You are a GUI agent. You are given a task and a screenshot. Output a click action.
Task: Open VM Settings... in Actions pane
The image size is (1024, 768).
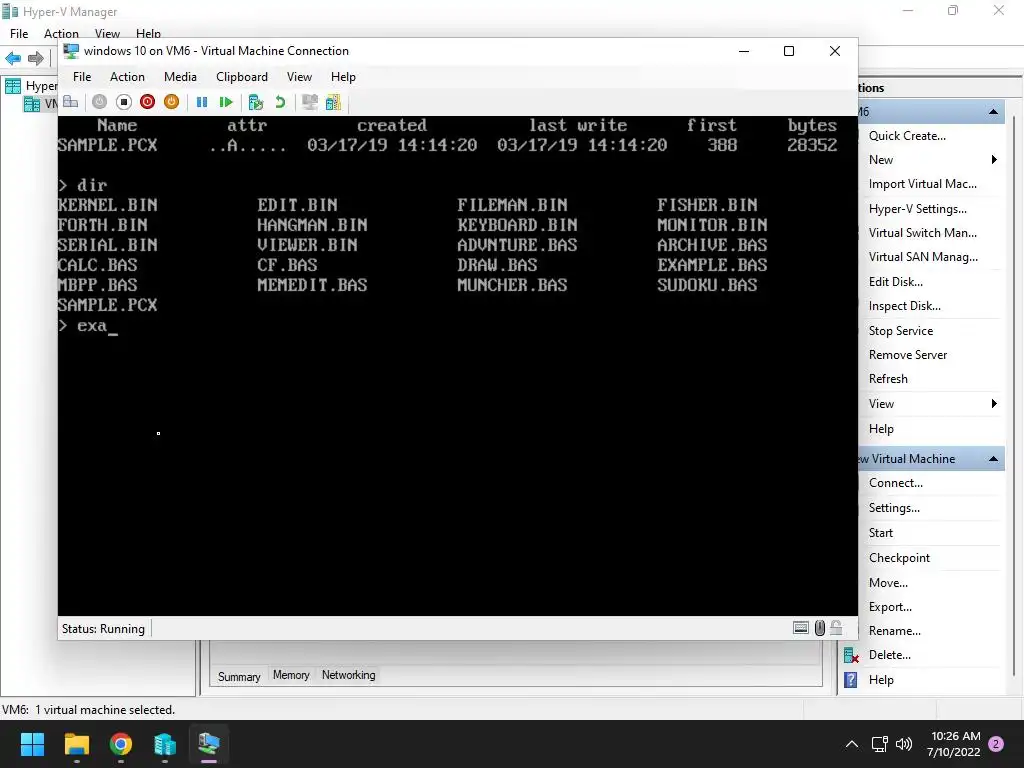coord(894,508)
